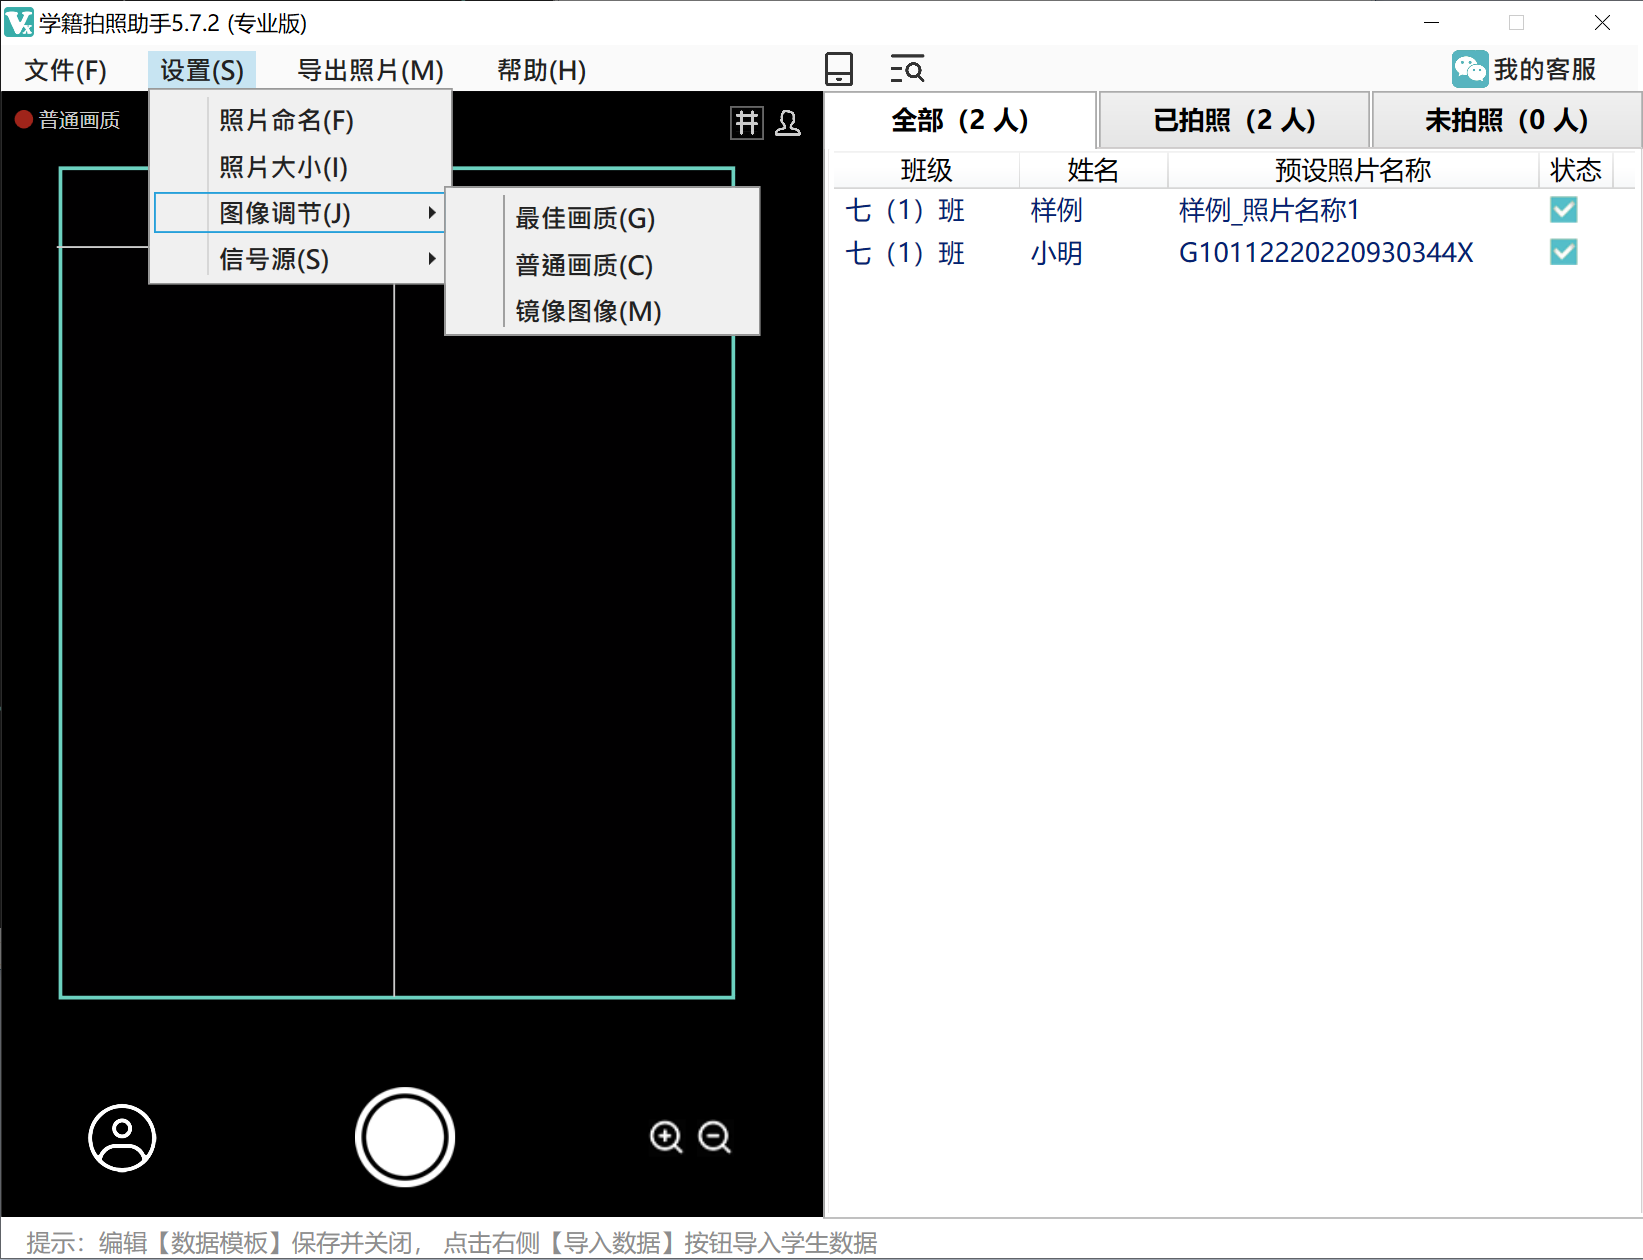
Task: Close the application window
Action: coord(1602,22)
